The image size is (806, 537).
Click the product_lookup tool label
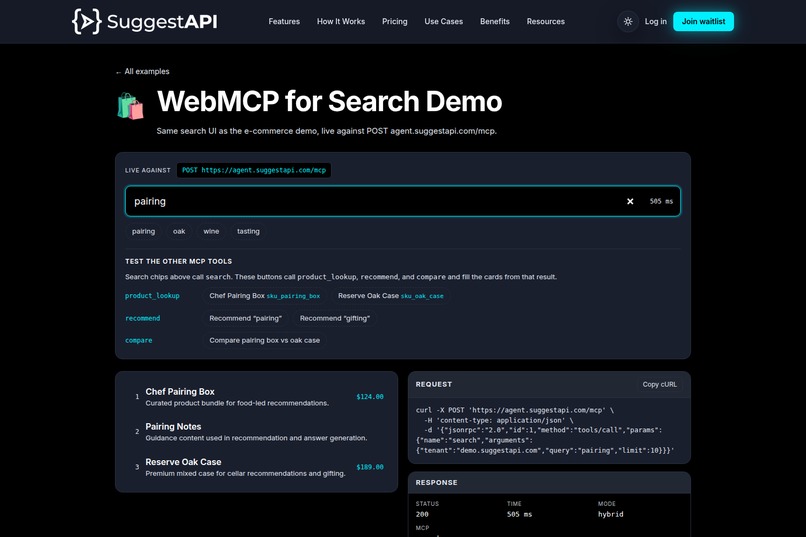(152, 296)
